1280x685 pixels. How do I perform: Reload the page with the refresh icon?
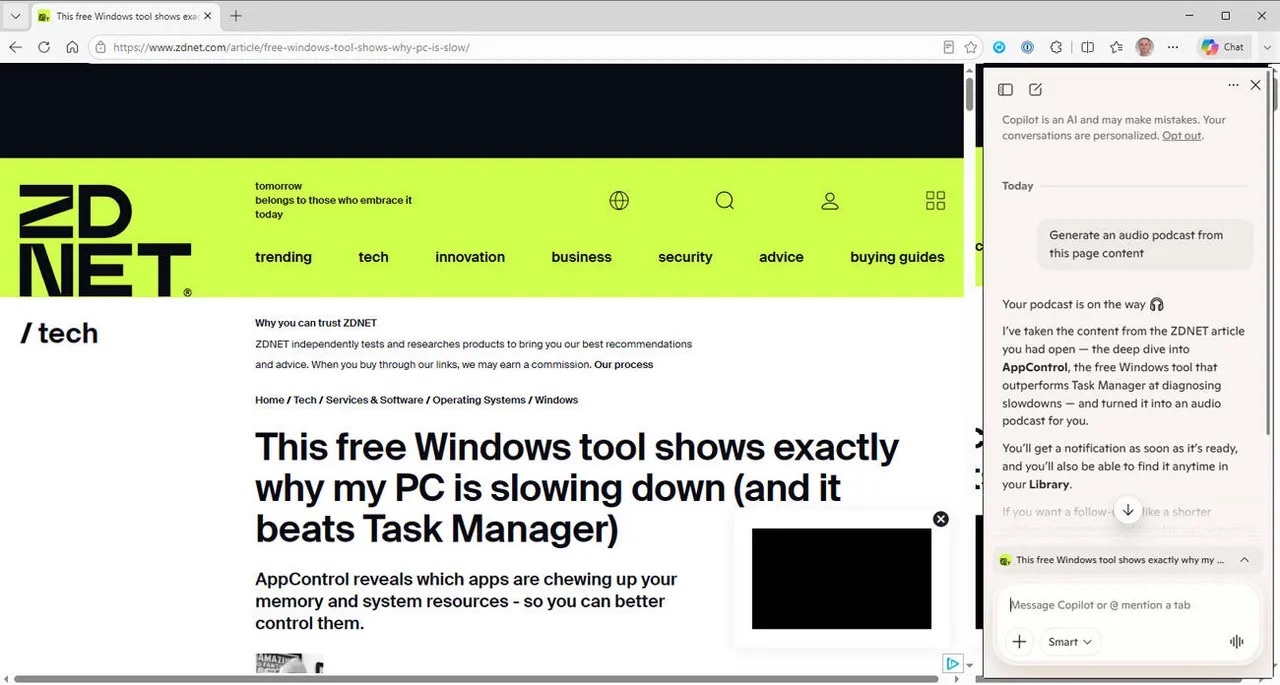click(x=44, y=47)
